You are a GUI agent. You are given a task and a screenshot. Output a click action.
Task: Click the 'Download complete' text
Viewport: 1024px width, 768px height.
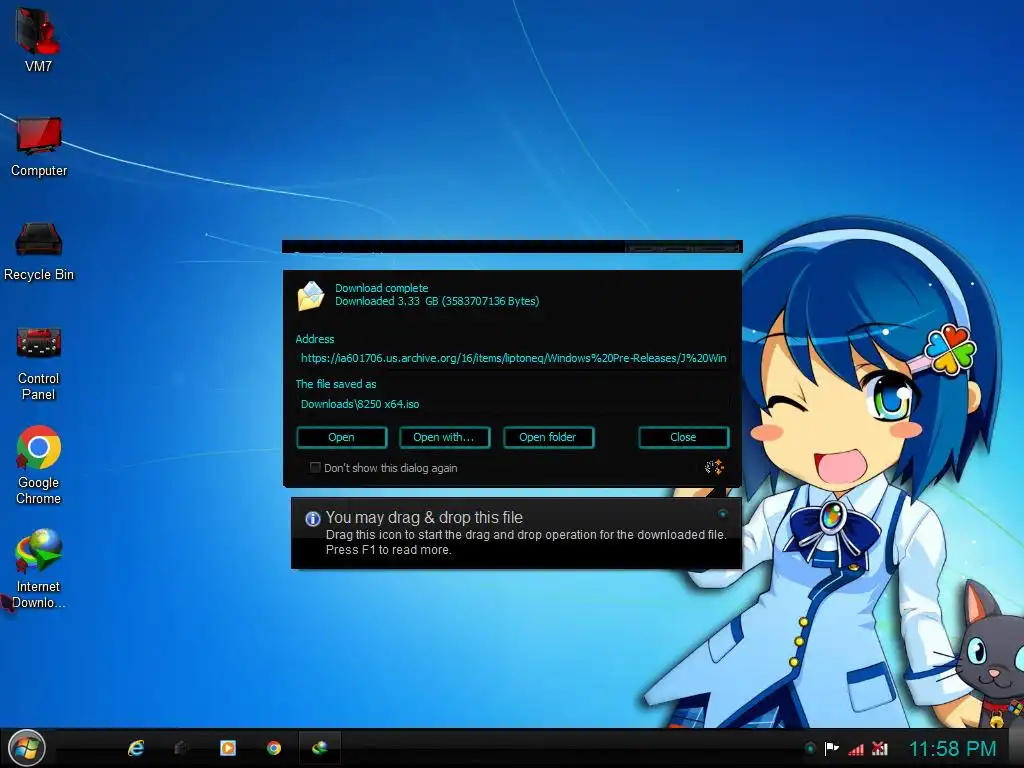[x=381, y=288]
